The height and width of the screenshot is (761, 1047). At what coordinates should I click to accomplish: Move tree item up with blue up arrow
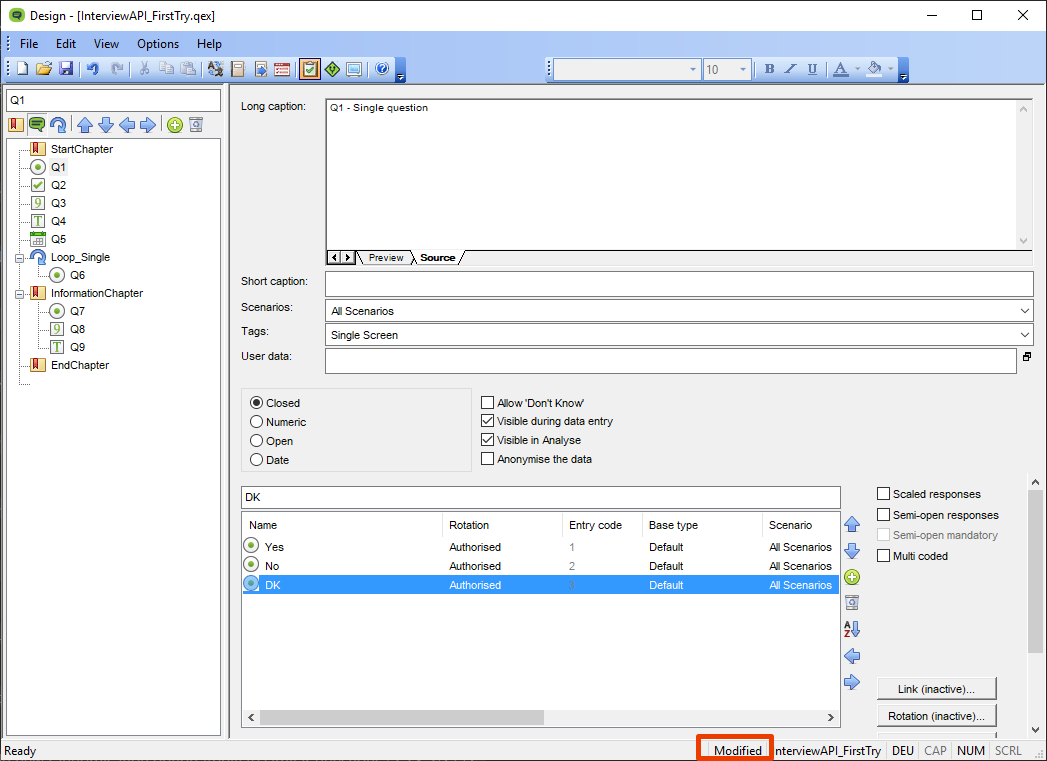[85, 125]
